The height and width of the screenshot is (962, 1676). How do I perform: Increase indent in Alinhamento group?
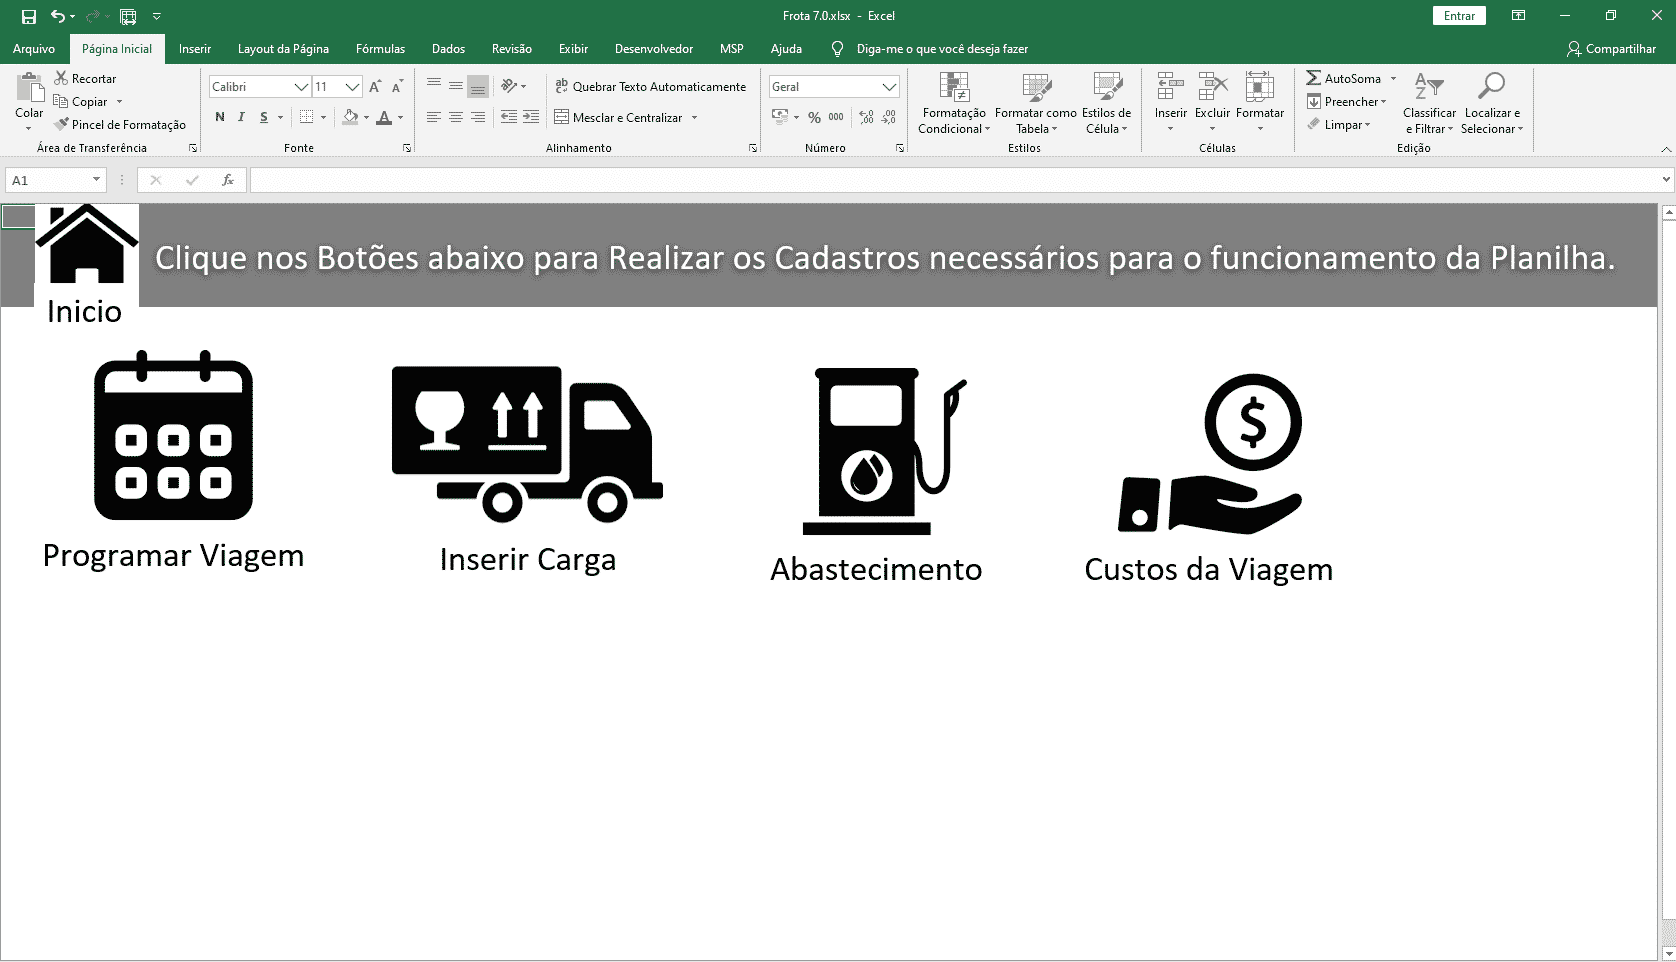click(531, 117)
